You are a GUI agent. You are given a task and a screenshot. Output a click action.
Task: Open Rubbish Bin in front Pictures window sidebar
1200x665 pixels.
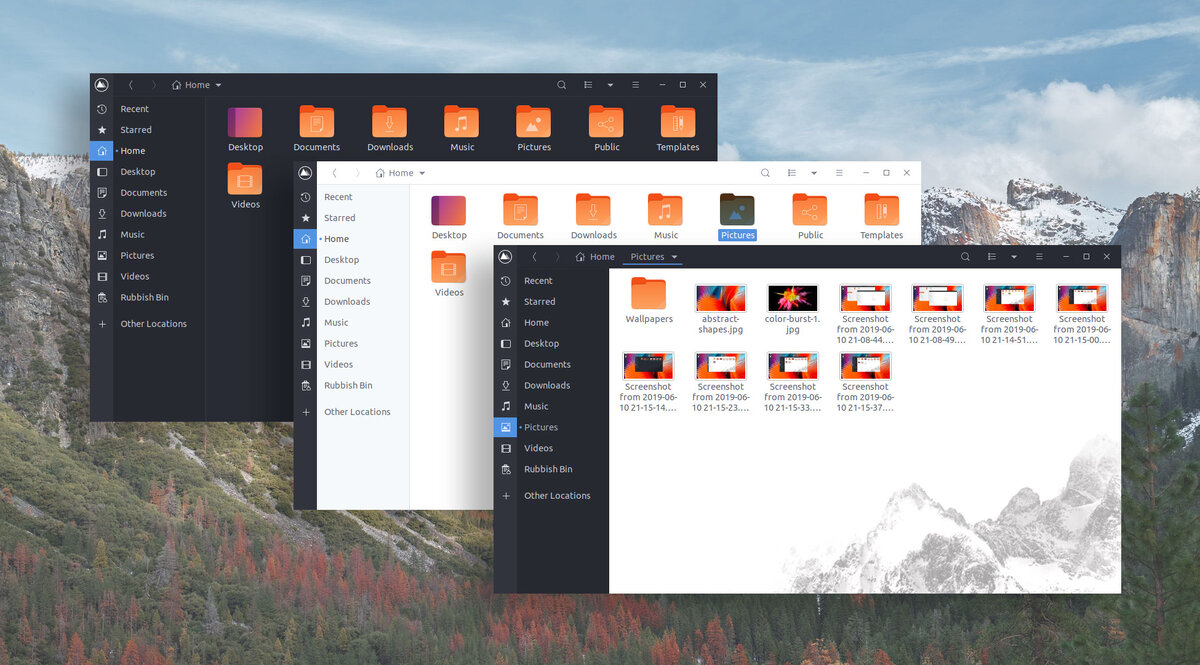click(x=548, y=469)
